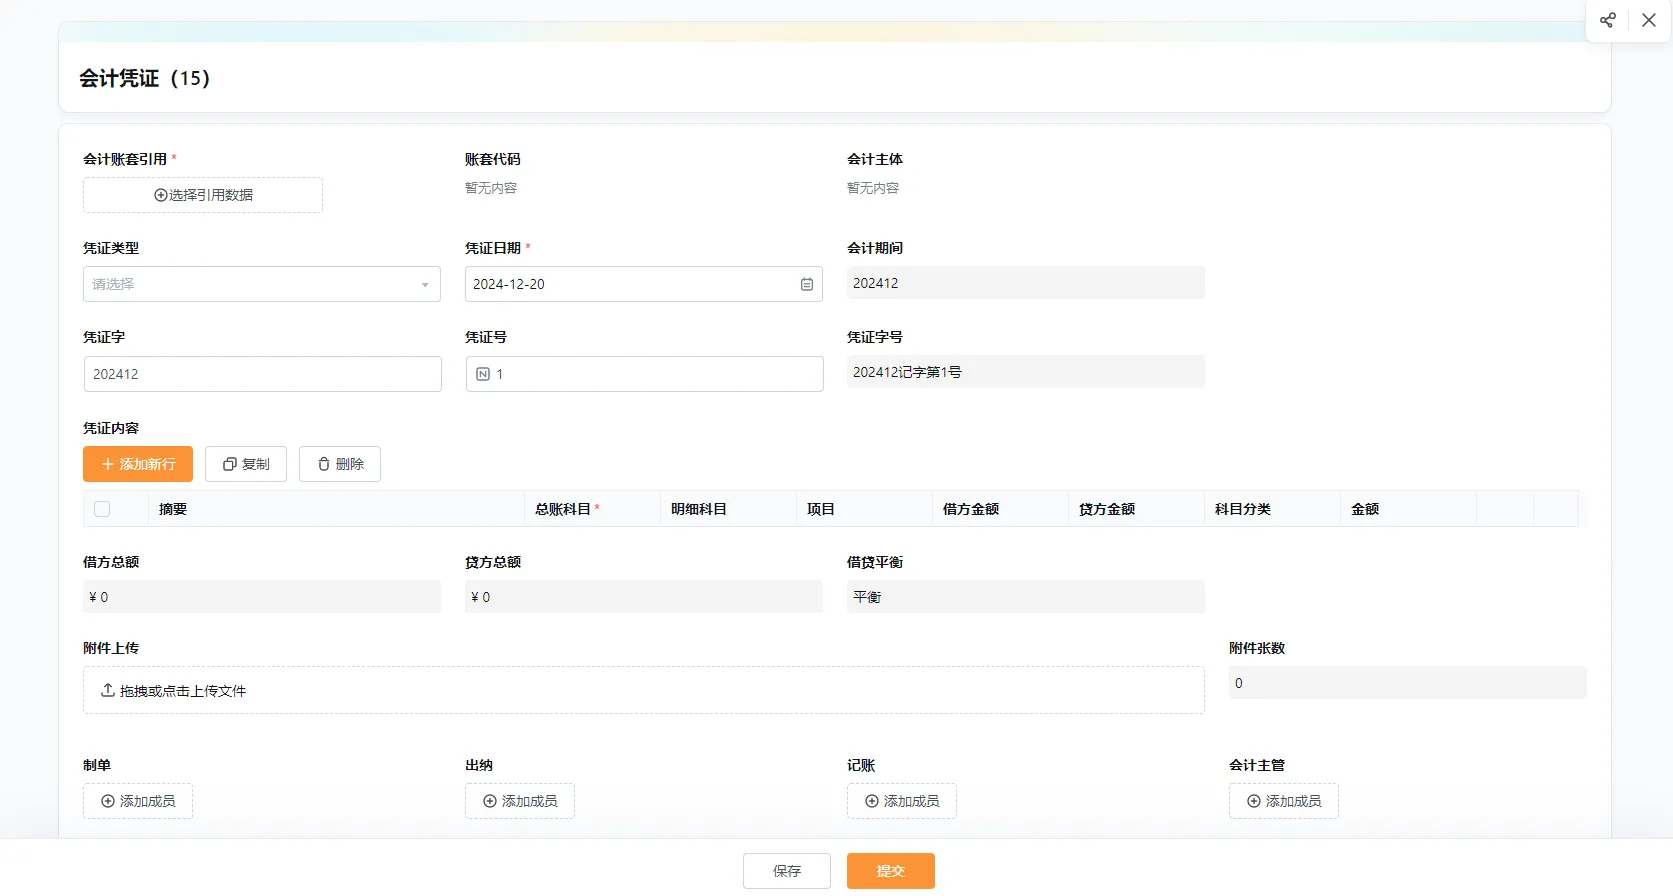Click 选择引用数据 plus button

[203, 195]
